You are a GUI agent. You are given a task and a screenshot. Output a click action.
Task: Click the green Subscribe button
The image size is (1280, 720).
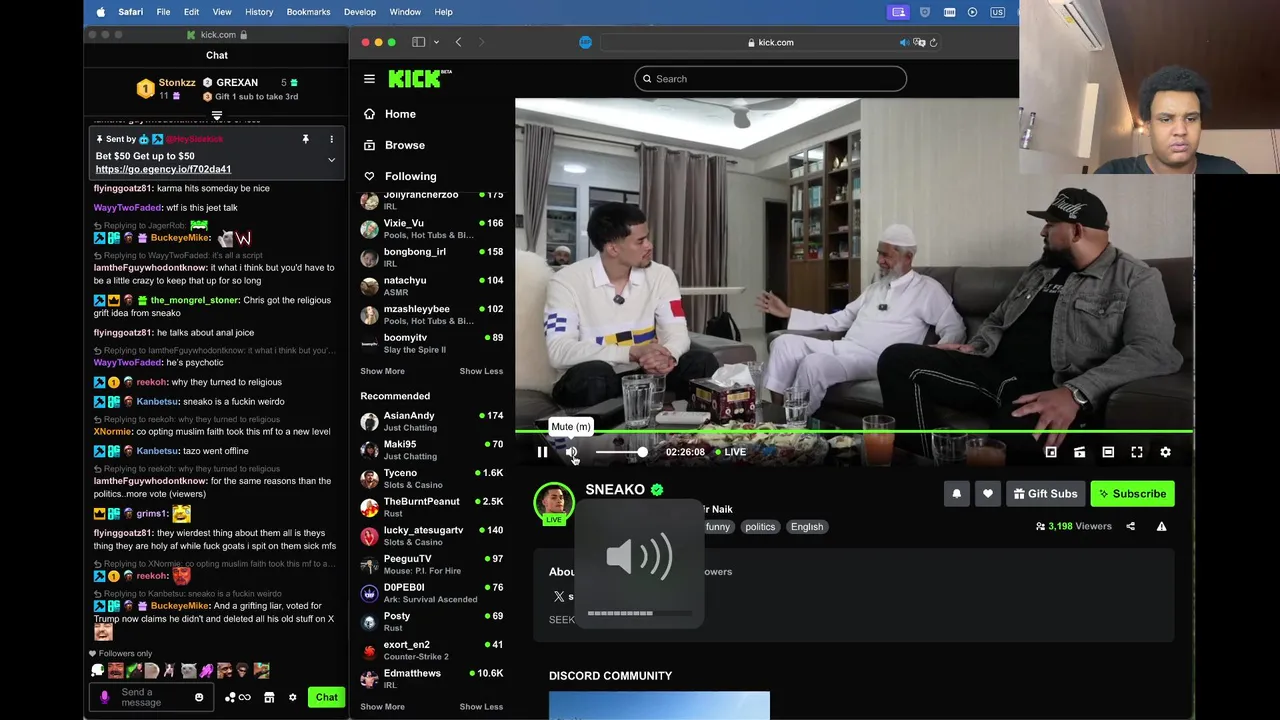coord(1132,493)
